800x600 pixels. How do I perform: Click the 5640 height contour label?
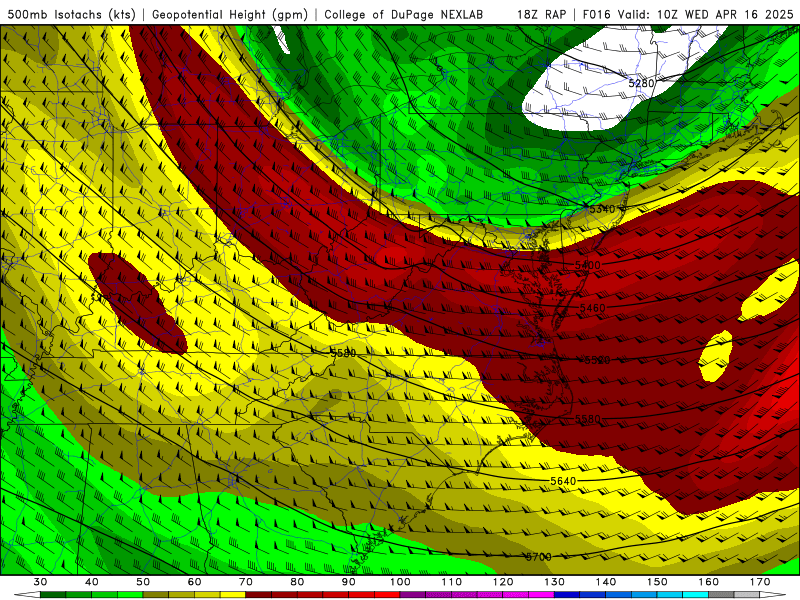(563, 481)
